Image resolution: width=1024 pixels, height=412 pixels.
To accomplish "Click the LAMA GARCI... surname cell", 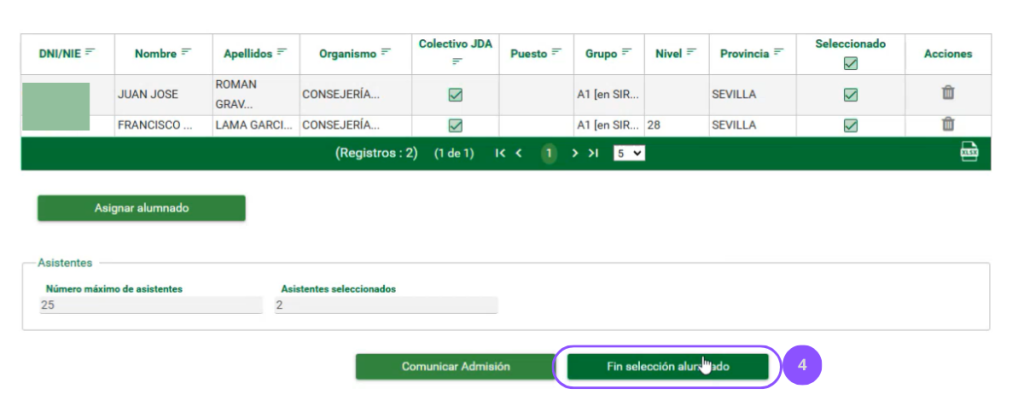I will pyautogui.click(x=256, y=125).
